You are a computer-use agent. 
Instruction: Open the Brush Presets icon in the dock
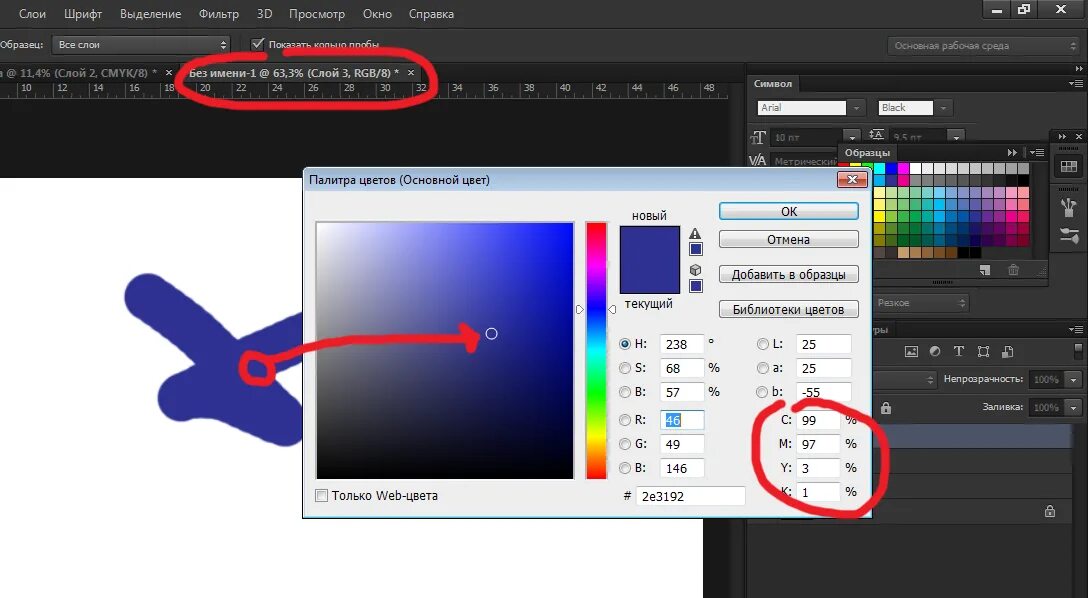[1069, 206]
